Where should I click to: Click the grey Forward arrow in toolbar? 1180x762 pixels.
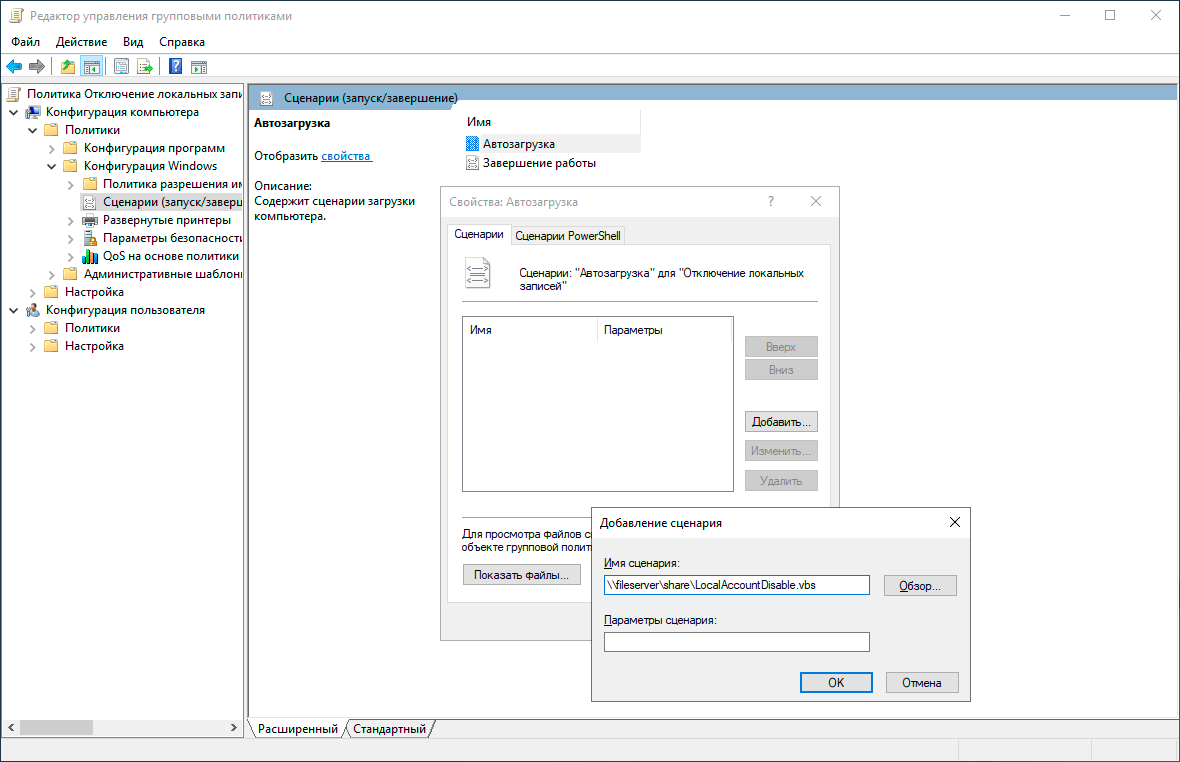37,67
